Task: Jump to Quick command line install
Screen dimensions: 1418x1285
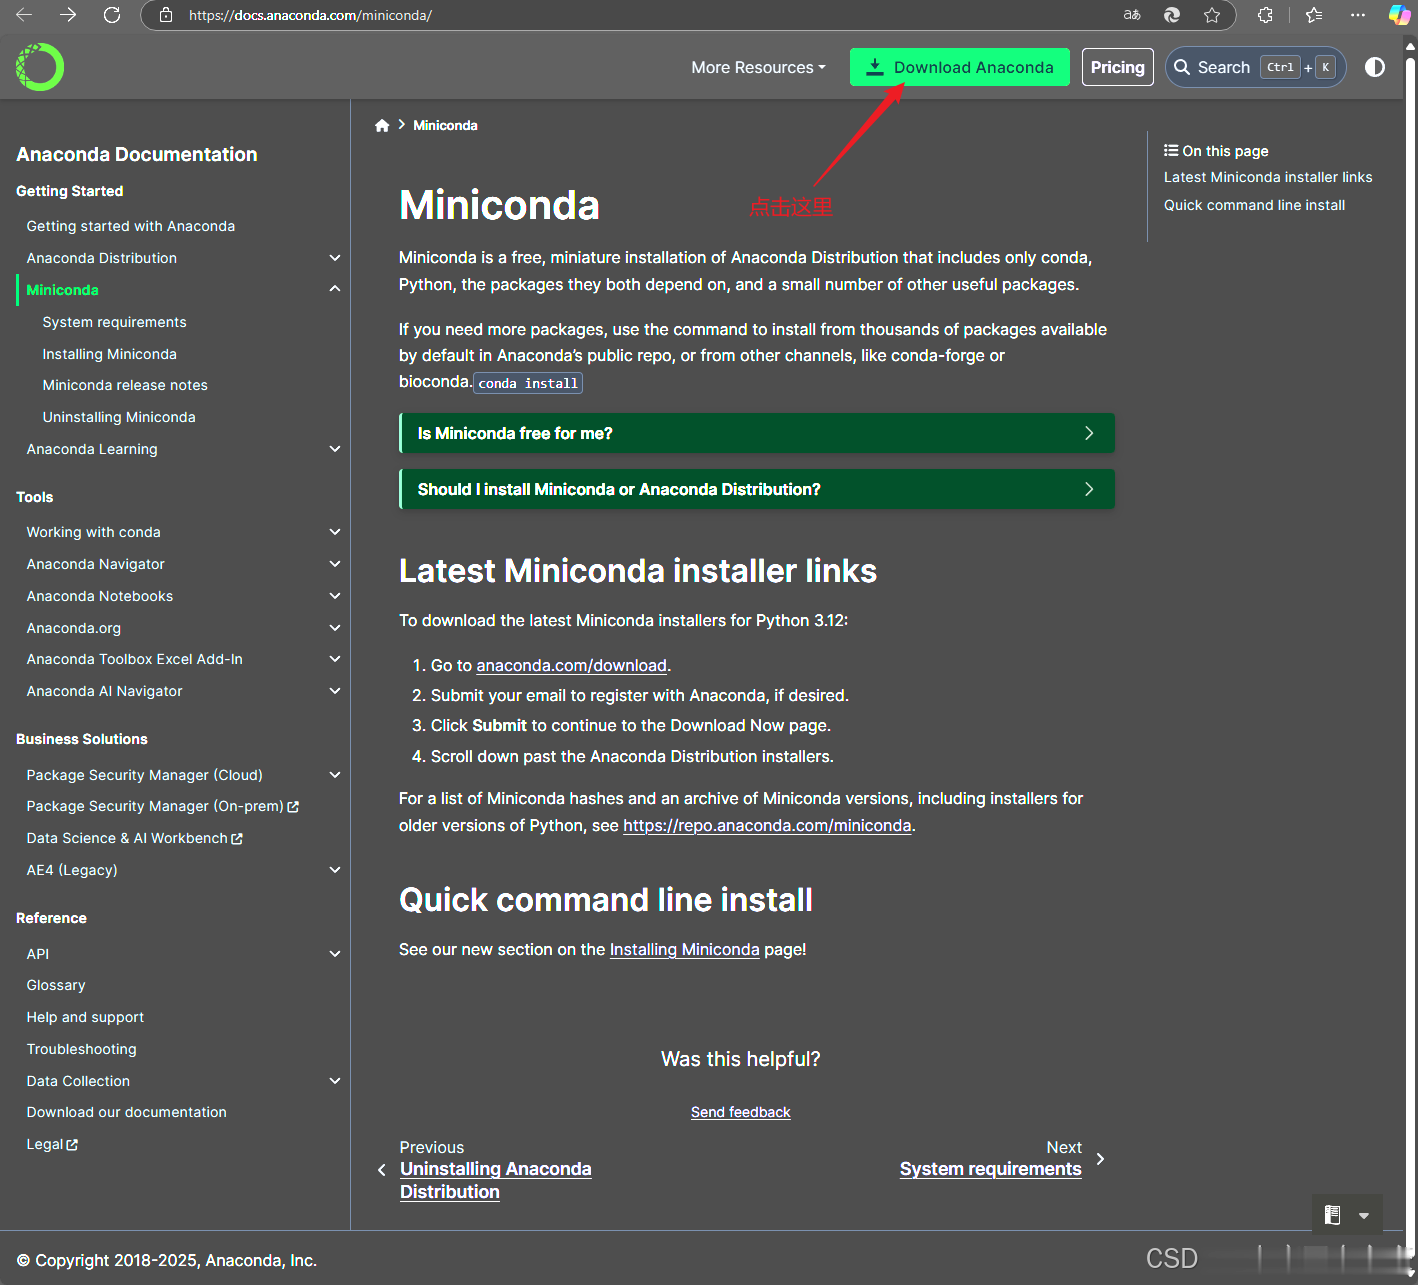Action: (1254, 205)
